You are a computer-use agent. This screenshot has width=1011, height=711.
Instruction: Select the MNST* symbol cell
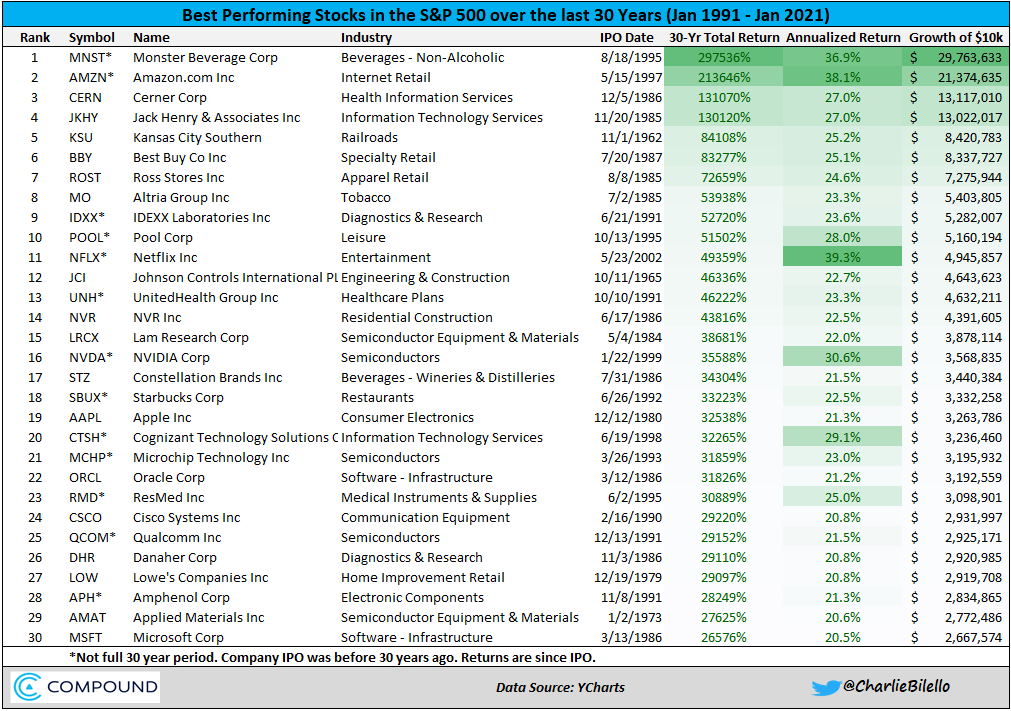pyautogui.click(x=90, y=57)
